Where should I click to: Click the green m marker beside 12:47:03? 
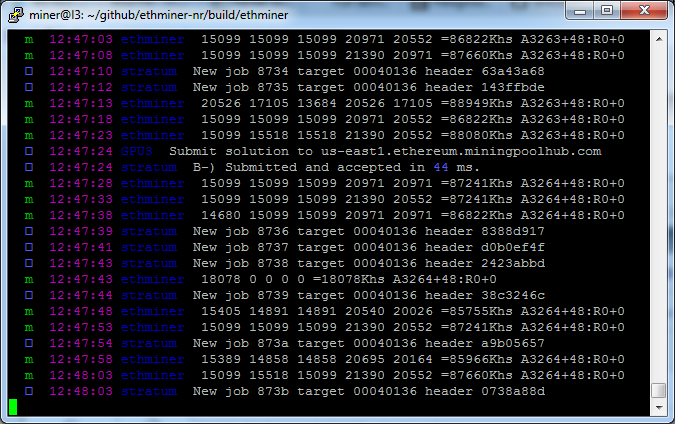pyautogui.click(x=29, y=40)
